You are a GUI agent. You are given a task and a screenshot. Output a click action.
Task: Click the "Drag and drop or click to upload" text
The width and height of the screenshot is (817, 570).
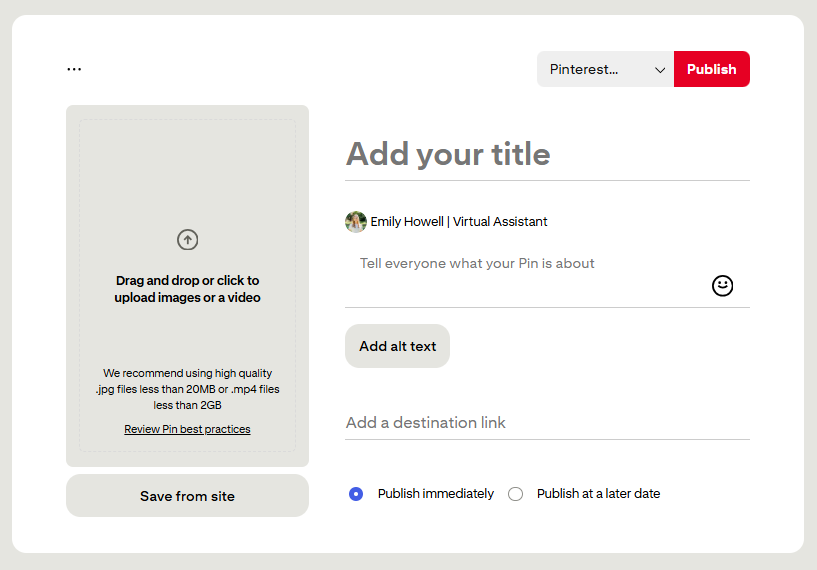pyautogui.click(x=187, y=289)
